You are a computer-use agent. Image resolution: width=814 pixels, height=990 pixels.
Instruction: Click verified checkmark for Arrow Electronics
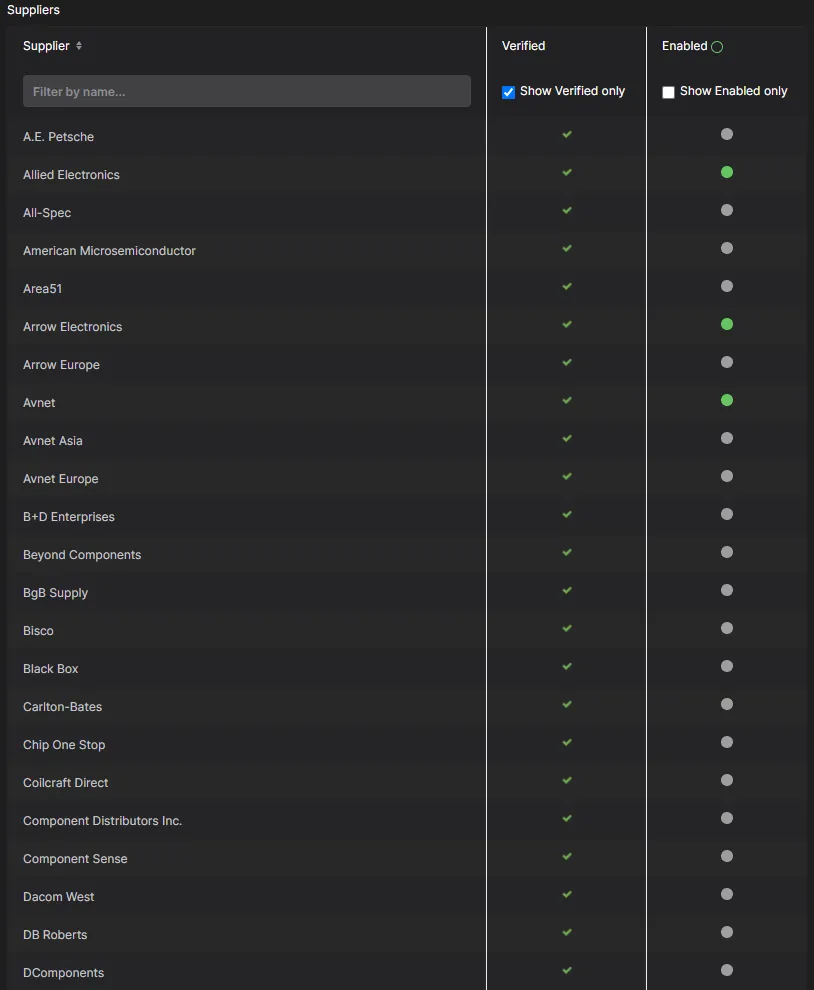(567, 325)
